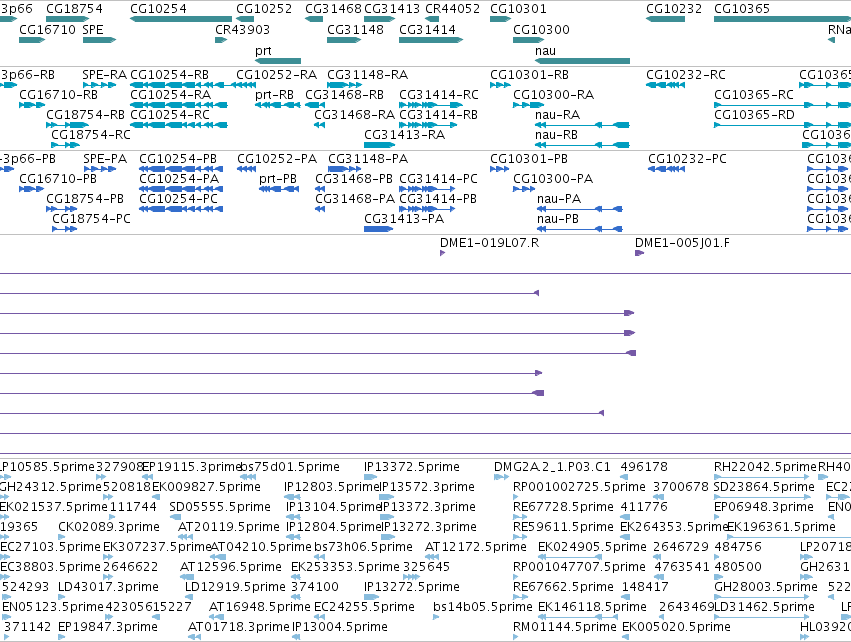The width and height of the screenshot is (851, 642).
Task: Select EST EK146118.5prime
Action: 592,607
